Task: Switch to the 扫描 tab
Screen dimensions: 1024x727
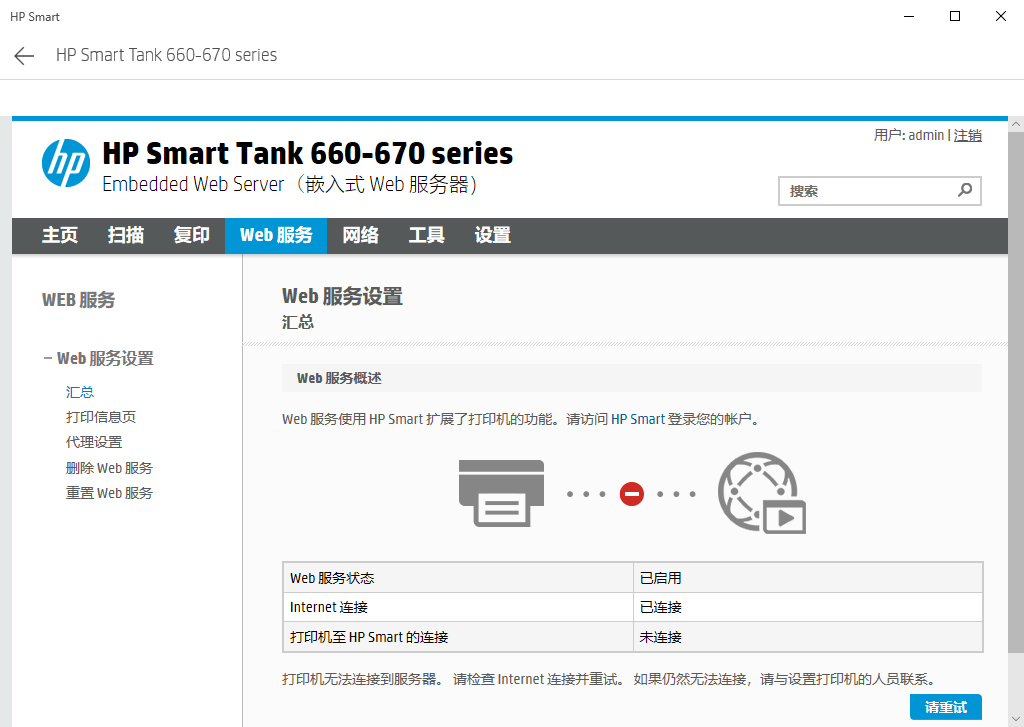Action: [124, 235]
